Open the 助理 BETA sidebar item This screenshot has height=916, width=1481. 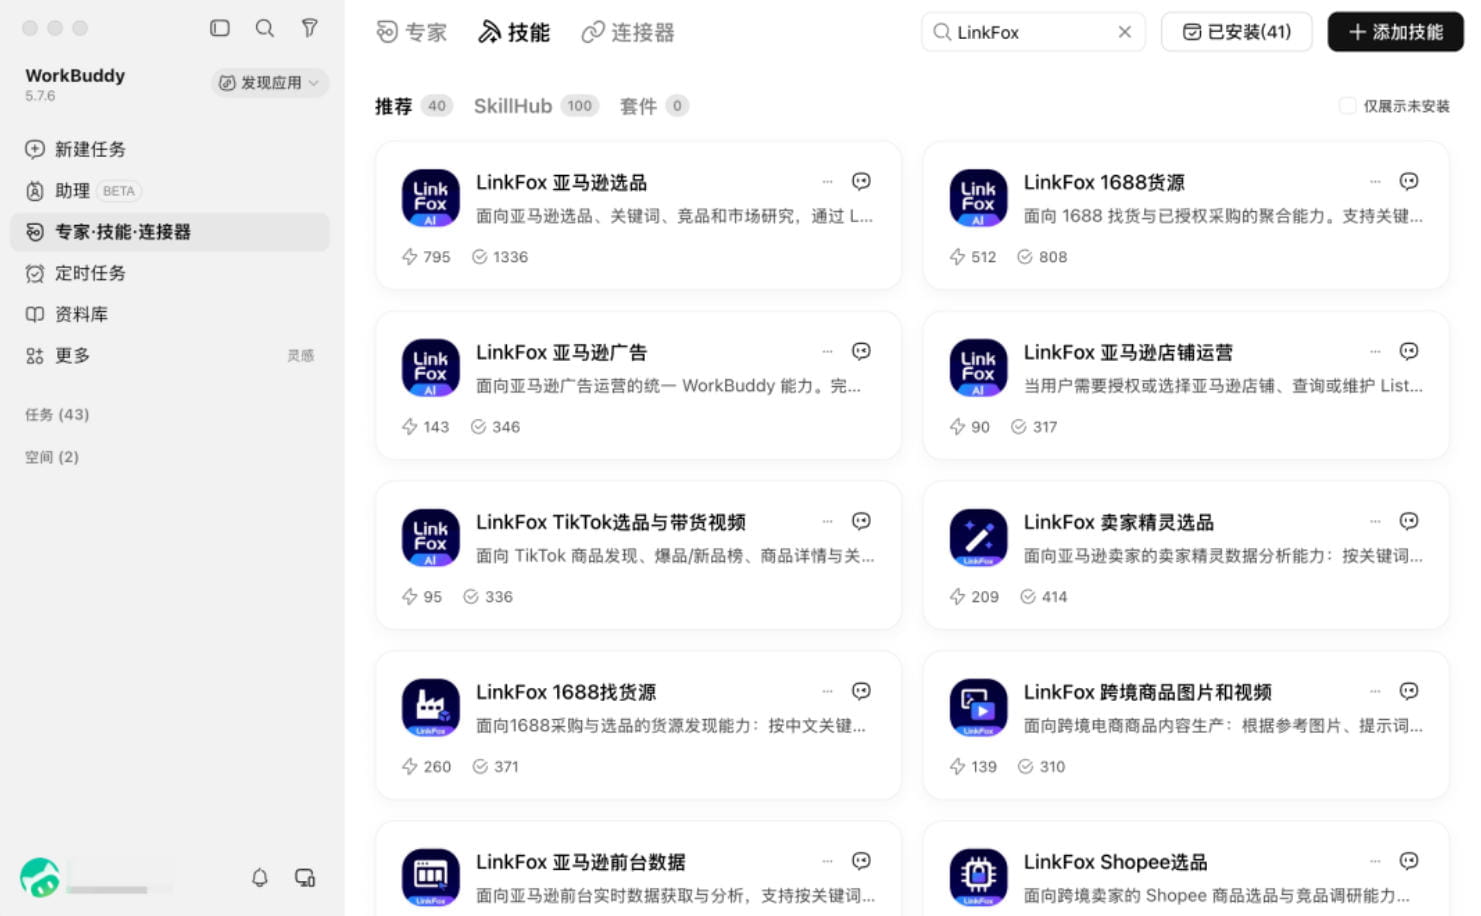pos(170,190)
